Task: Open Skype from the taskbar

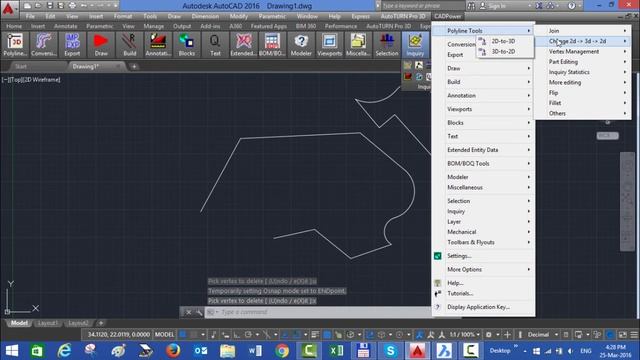Action: 390,351
